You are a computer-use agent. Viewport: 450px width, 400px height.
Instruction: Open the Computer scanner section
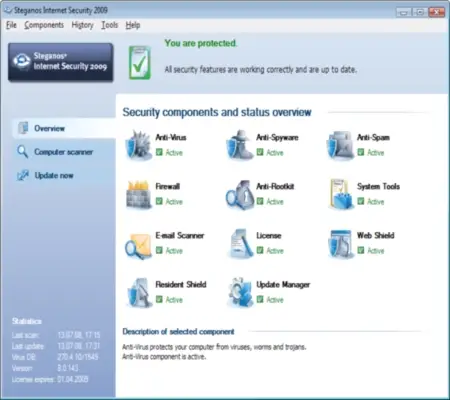pos(64,152)
